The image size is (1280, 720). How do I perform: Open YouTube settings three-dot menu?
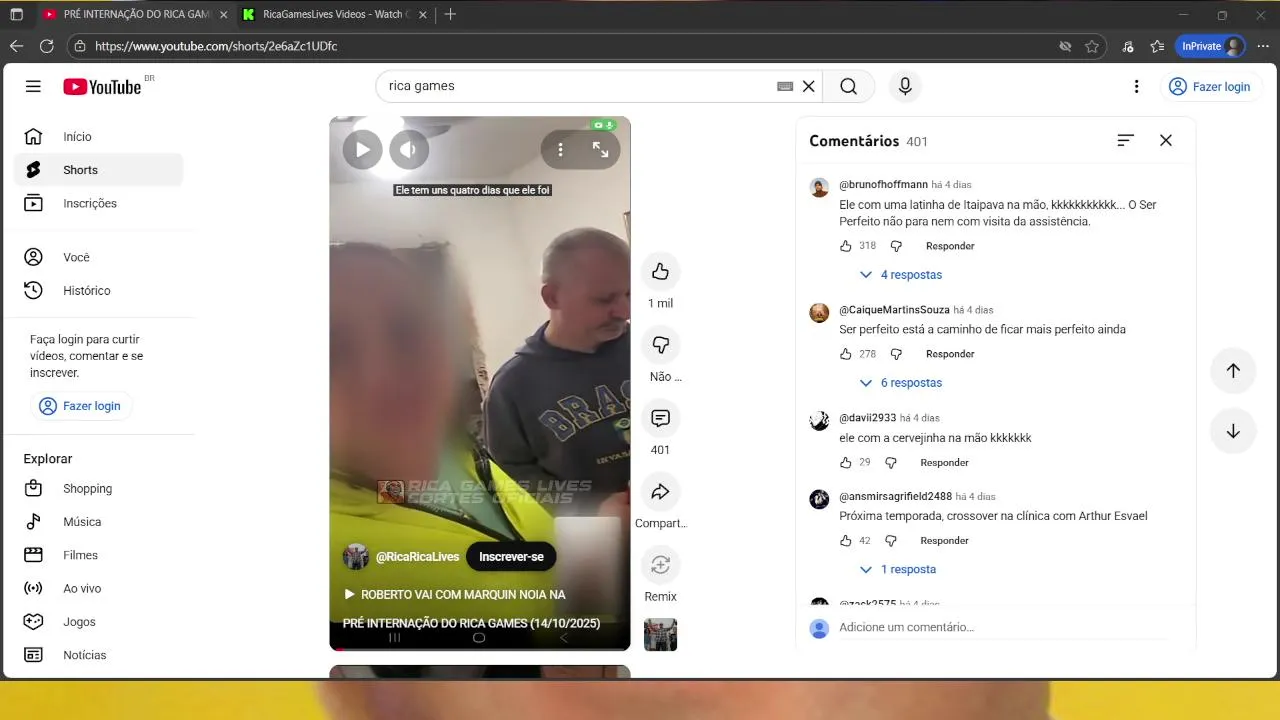[1136, 87]
